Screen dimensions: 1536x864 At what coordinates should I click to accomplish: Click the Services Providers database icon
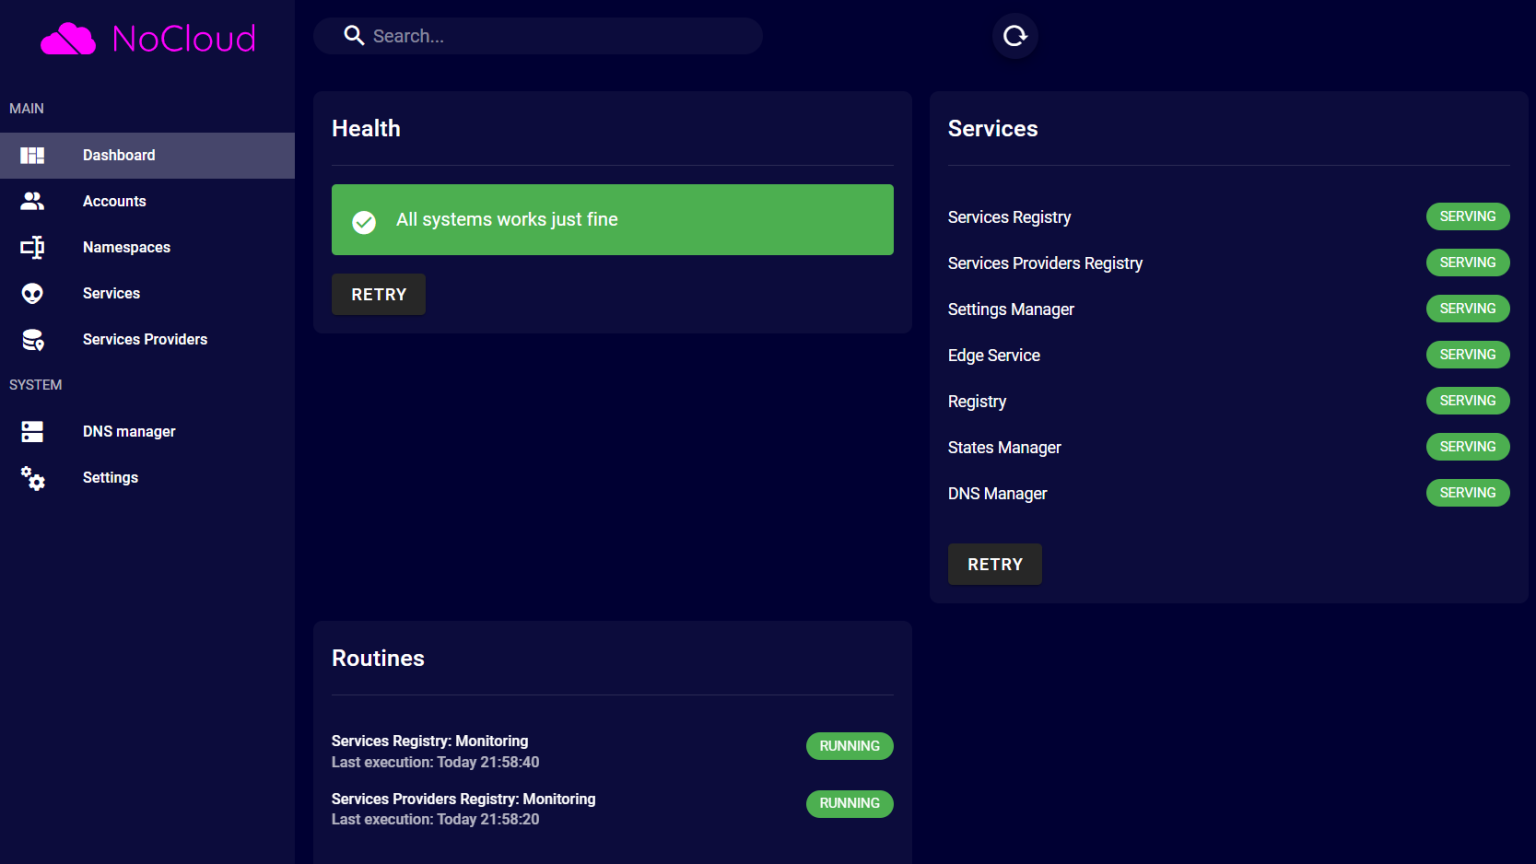pos(32,339)
